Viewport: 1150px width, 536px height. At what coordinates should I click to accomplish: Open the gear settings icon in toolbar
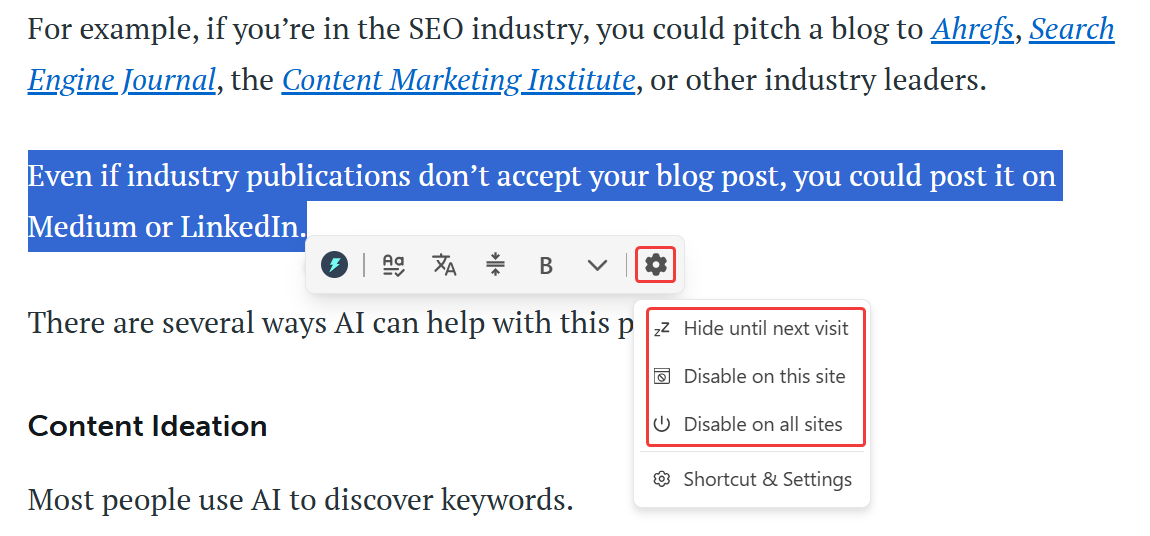pyautogui.click(x=656, y=265)
